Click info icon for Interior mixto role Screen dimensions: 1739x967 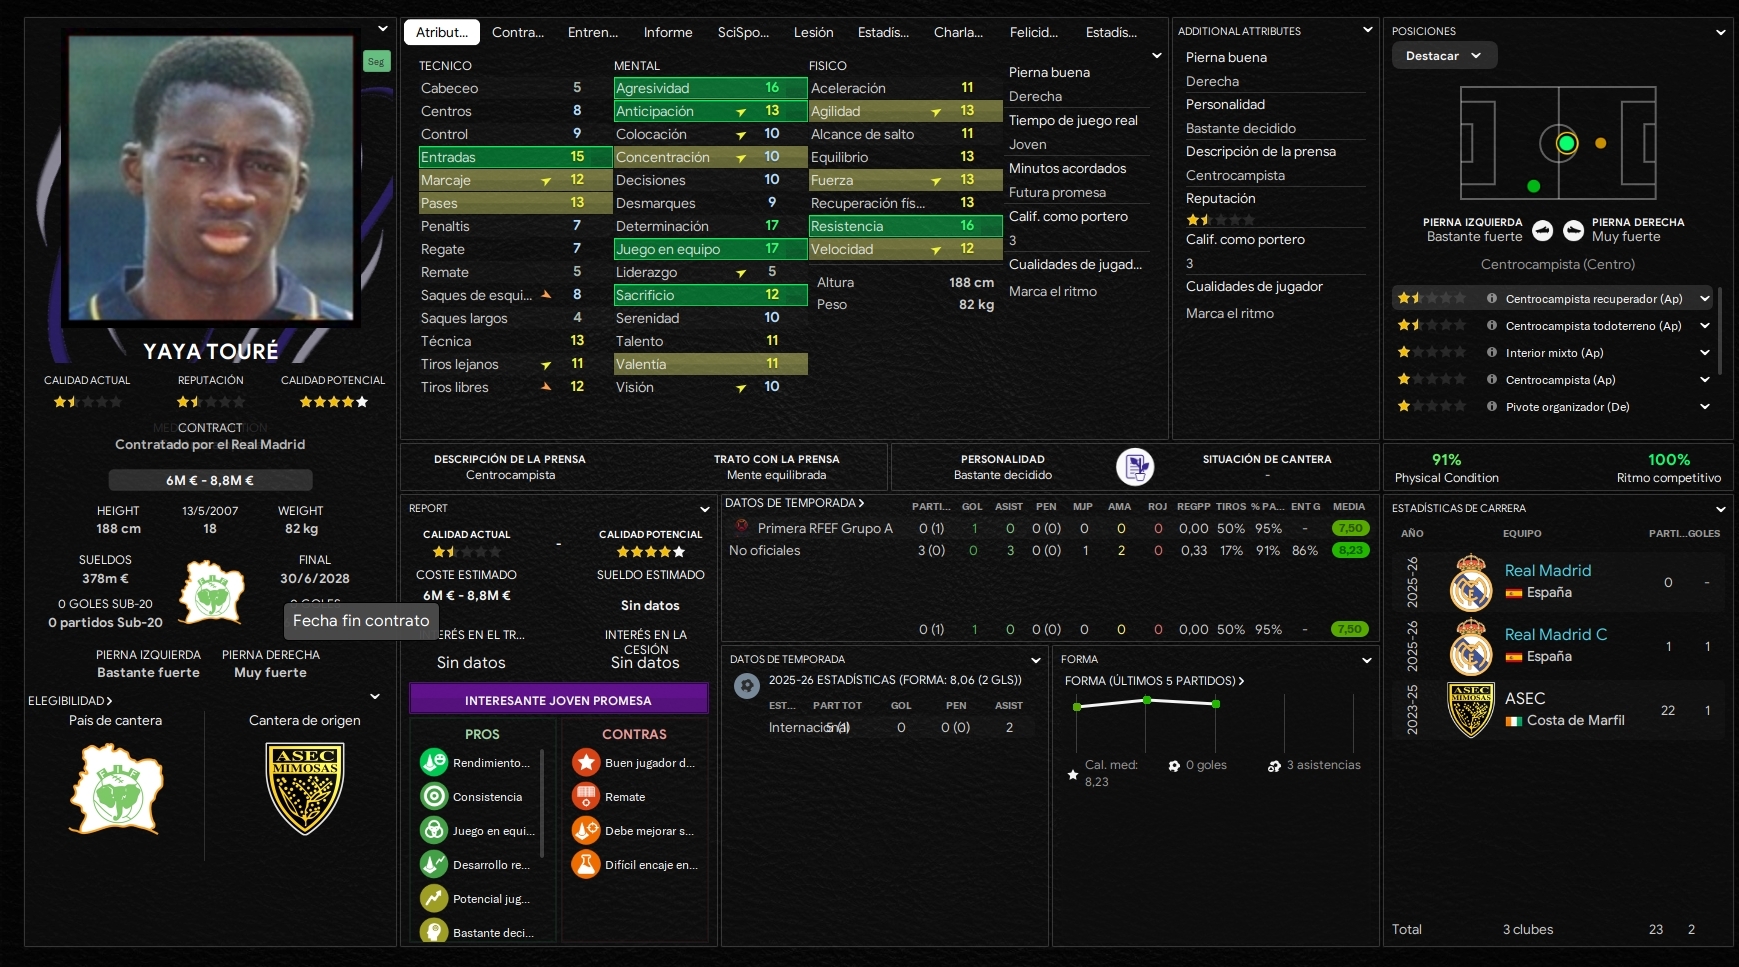pyautogui.click(x=1492, y=353)
